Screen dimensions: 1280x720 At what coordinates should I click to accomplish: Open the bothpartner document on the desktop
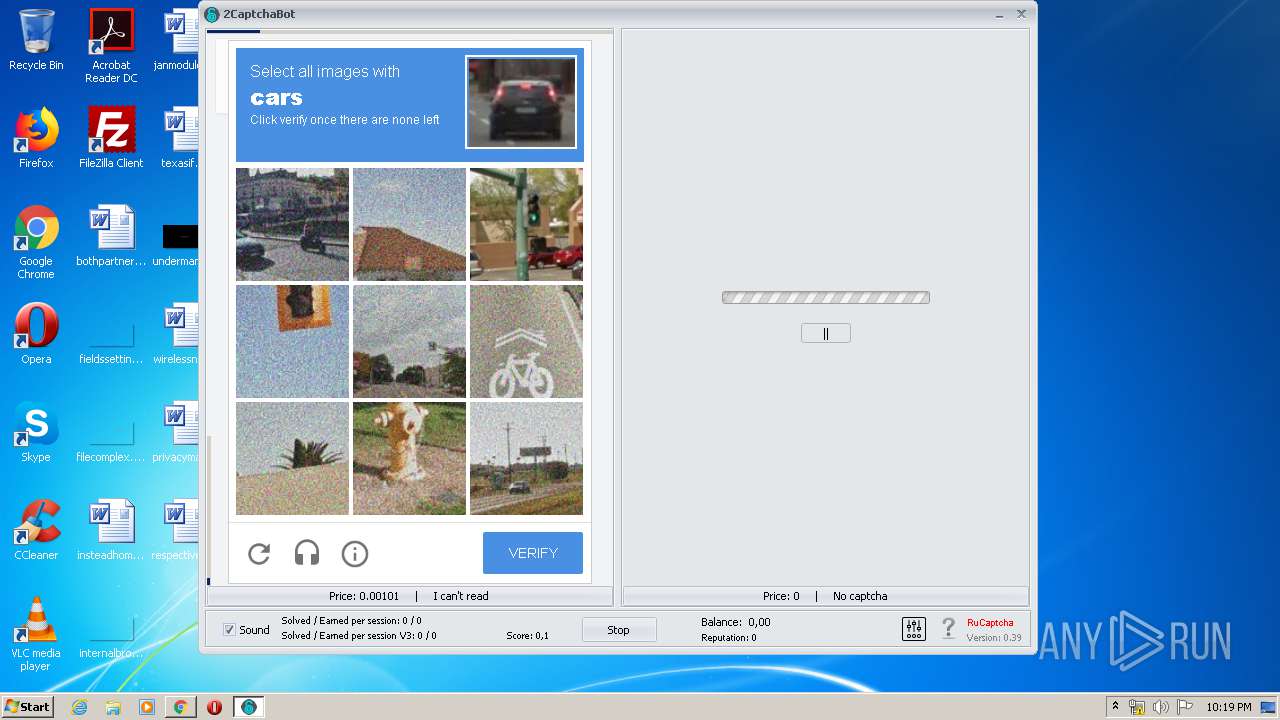(111, 236)
